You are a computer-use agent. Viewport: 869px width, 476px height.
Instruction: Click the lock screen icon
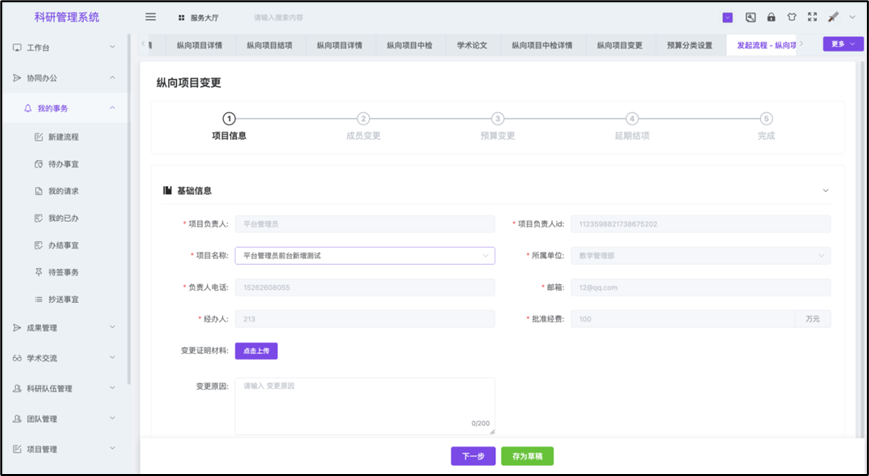tap(771, 17)
